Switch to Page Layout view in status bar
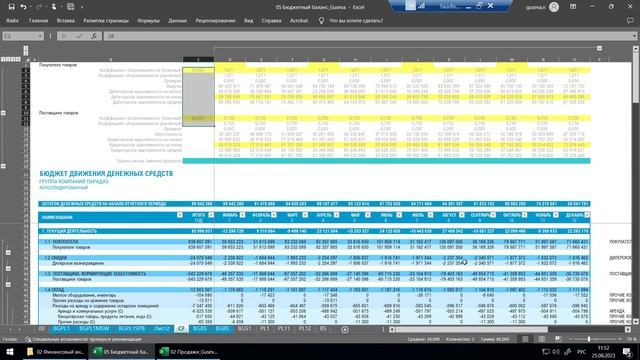640x360 pixels. [x=542, y=339]
